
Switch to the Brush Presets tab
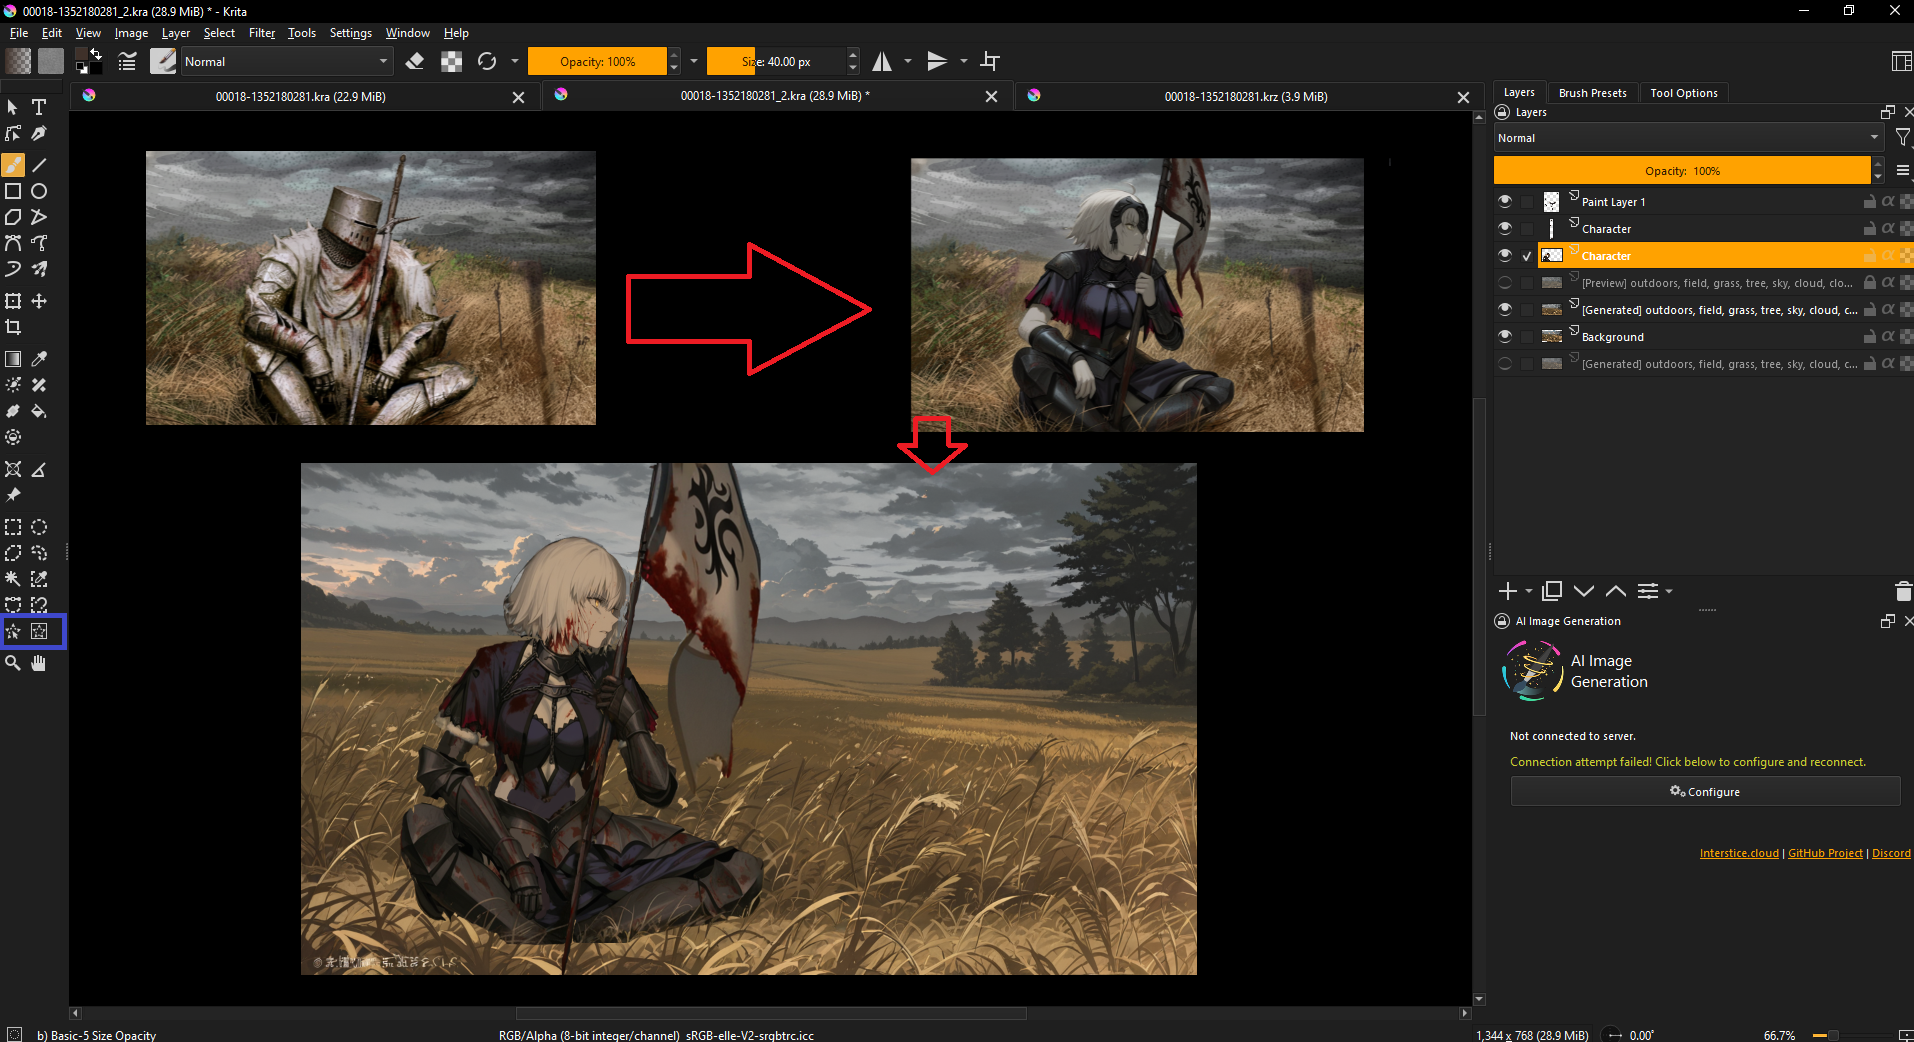pyautogui.click(x=1592, y=93)
